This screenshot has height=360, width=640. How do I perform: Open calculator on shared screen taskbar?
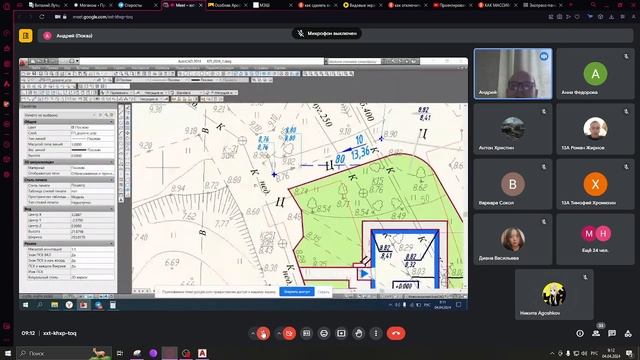(x=113, y=305)
